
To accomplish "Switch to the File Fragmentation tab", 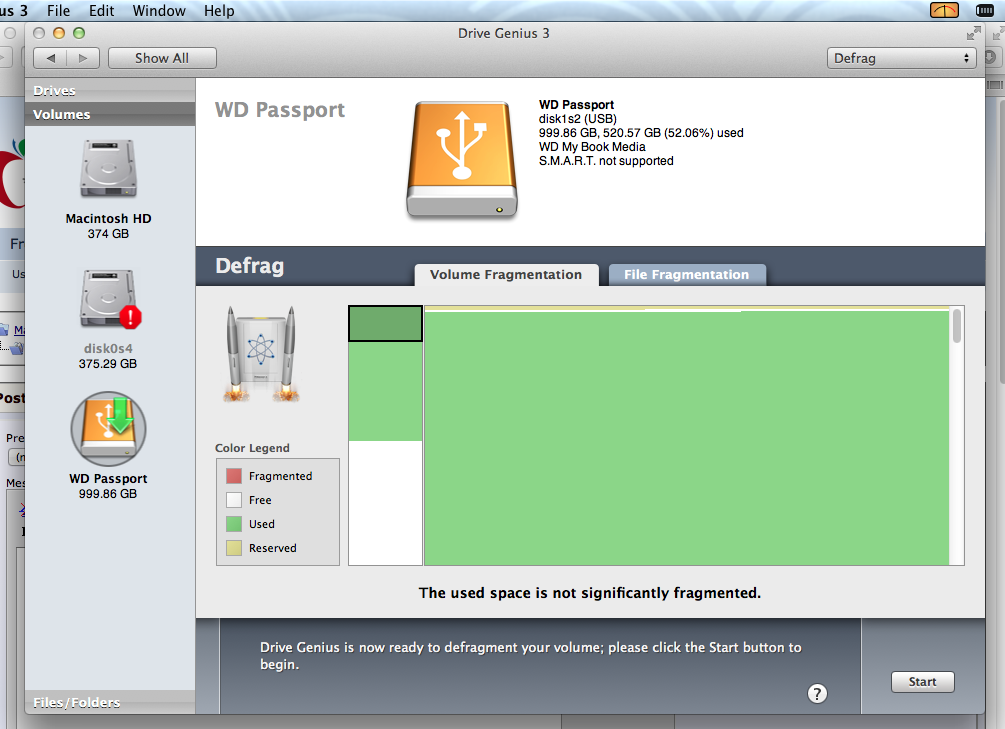I will tap(686, 274).
